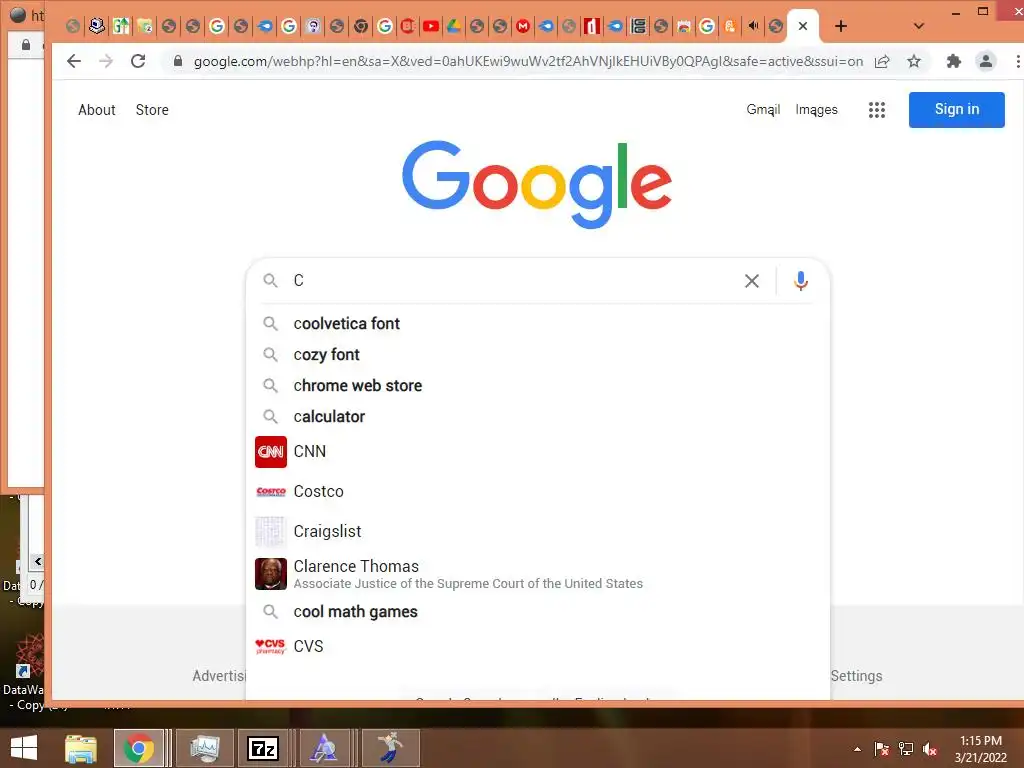The height and width of the screenshot is (768, 1024).
Task: Bookmark this tab with the star icon
Action: pos(914,61)
